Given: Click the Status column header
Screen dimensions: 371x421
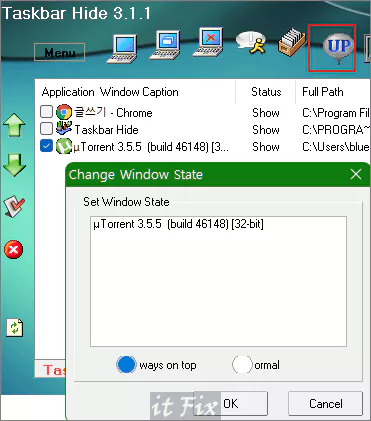Looking at the screenshot, I should pyautogui.click(x=266, y=92).
